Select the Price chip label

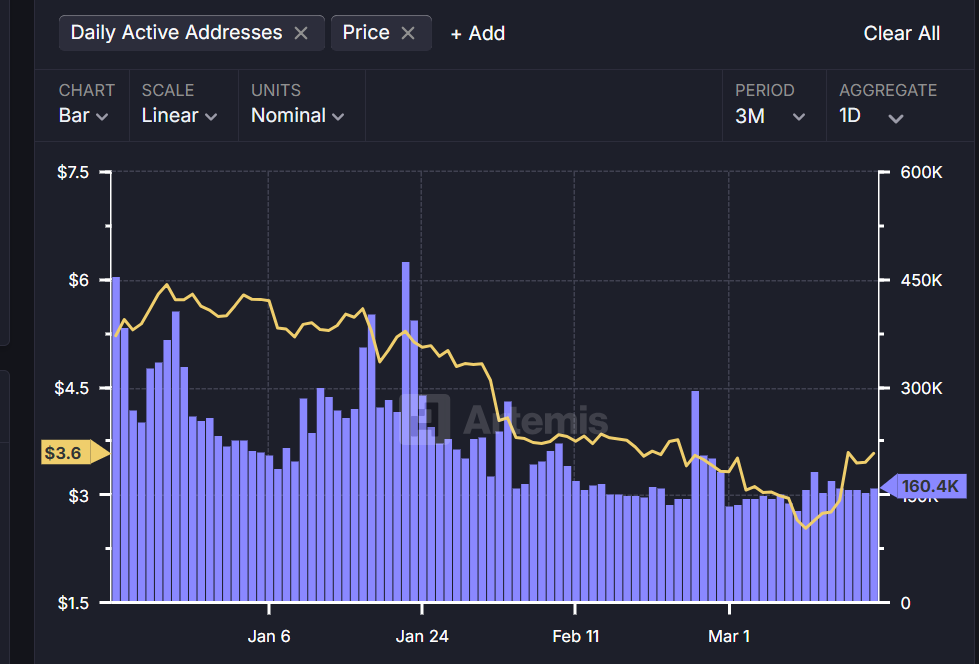pos(366,33)
